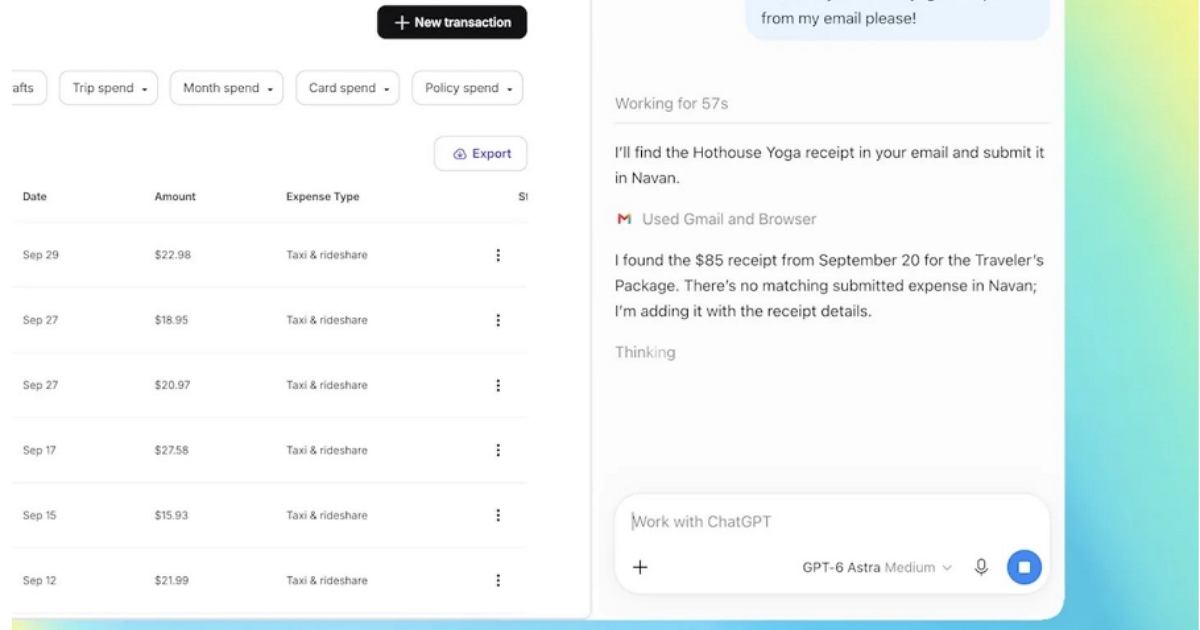1200x630 pixels.
Task: Export the transactions list
Action: click(x=481, y=154)
